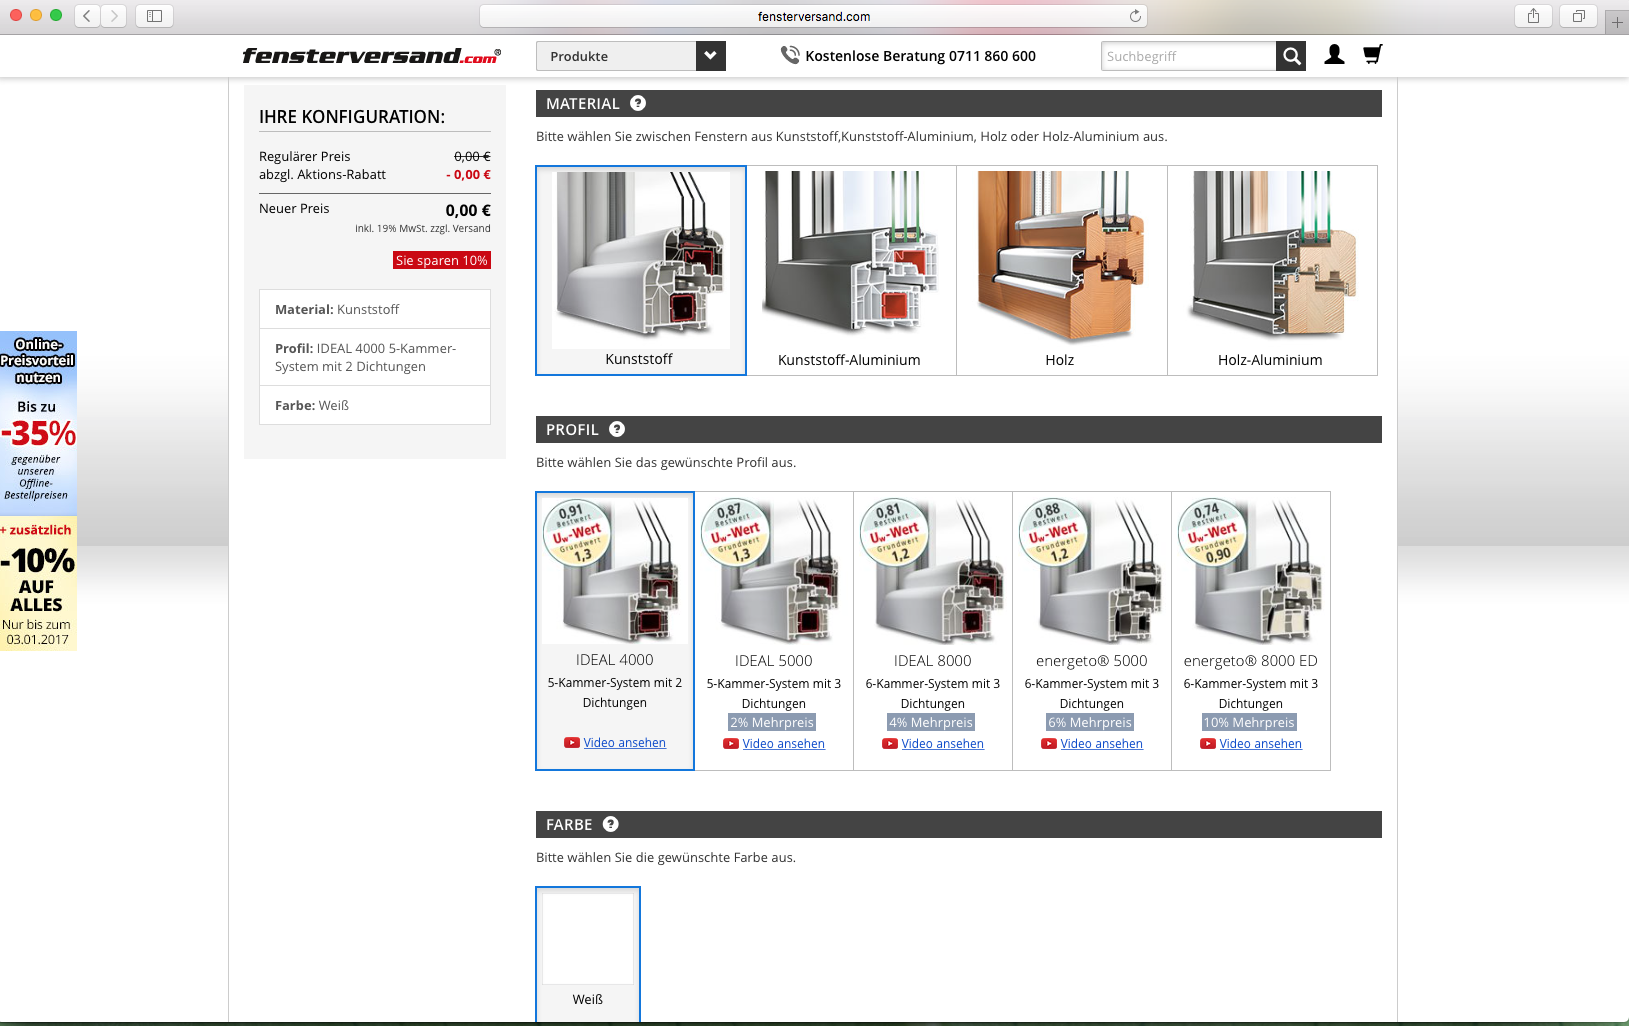Open the FARBE help question mark
The height and width of the screenshot is (1026, 1629).
[611, 824]
